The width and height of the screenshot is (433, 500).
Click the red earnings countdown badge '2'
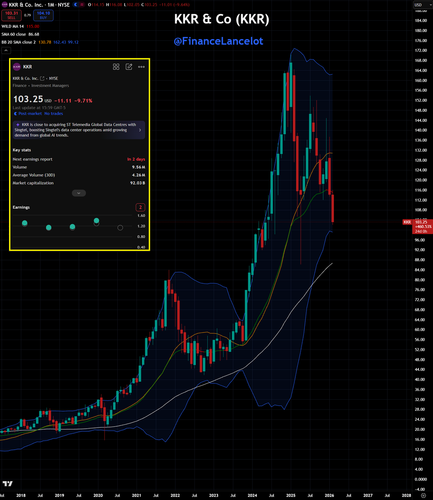coord(140,207)
